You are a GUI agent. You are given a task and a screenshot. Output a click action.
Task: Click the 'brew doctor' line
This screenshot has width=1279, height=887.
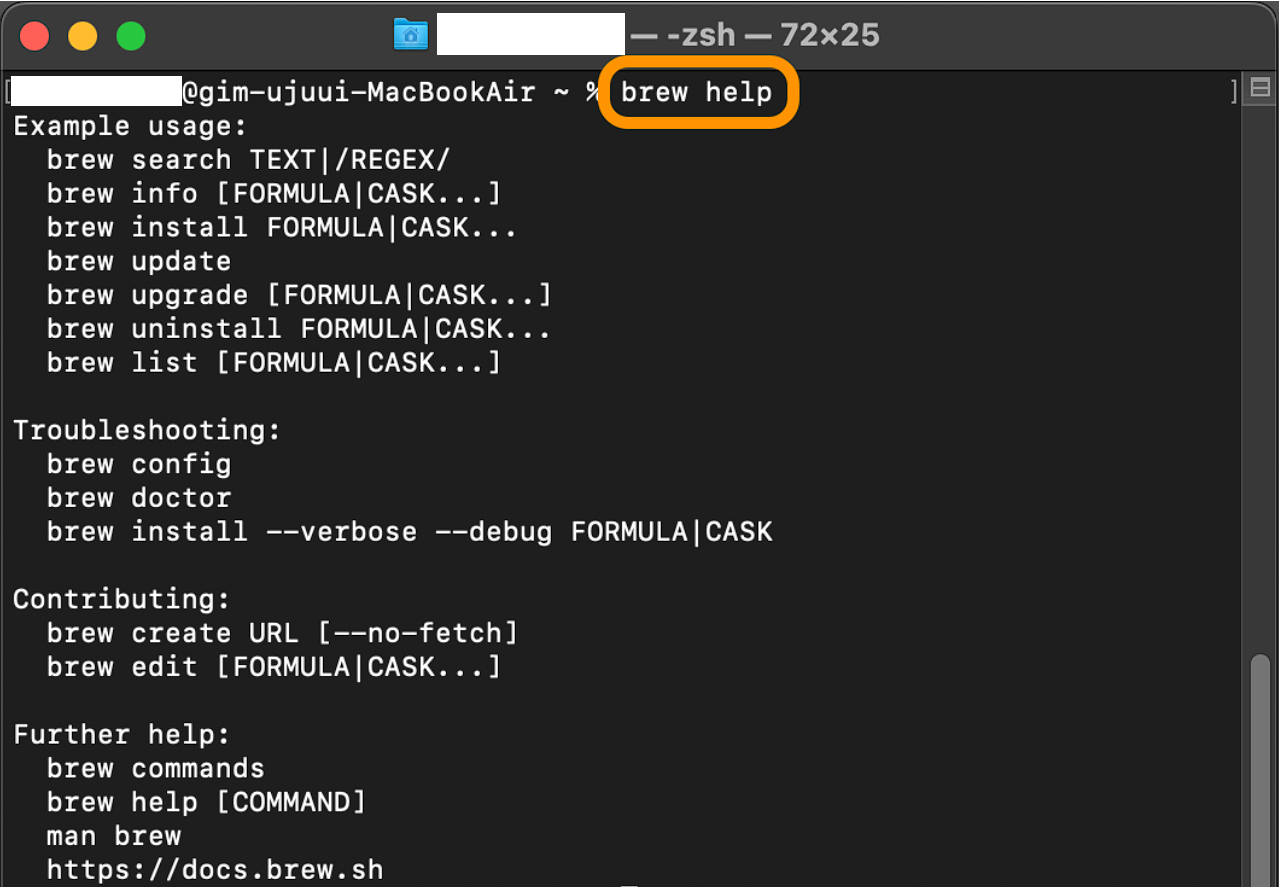[x=139, y=497]
